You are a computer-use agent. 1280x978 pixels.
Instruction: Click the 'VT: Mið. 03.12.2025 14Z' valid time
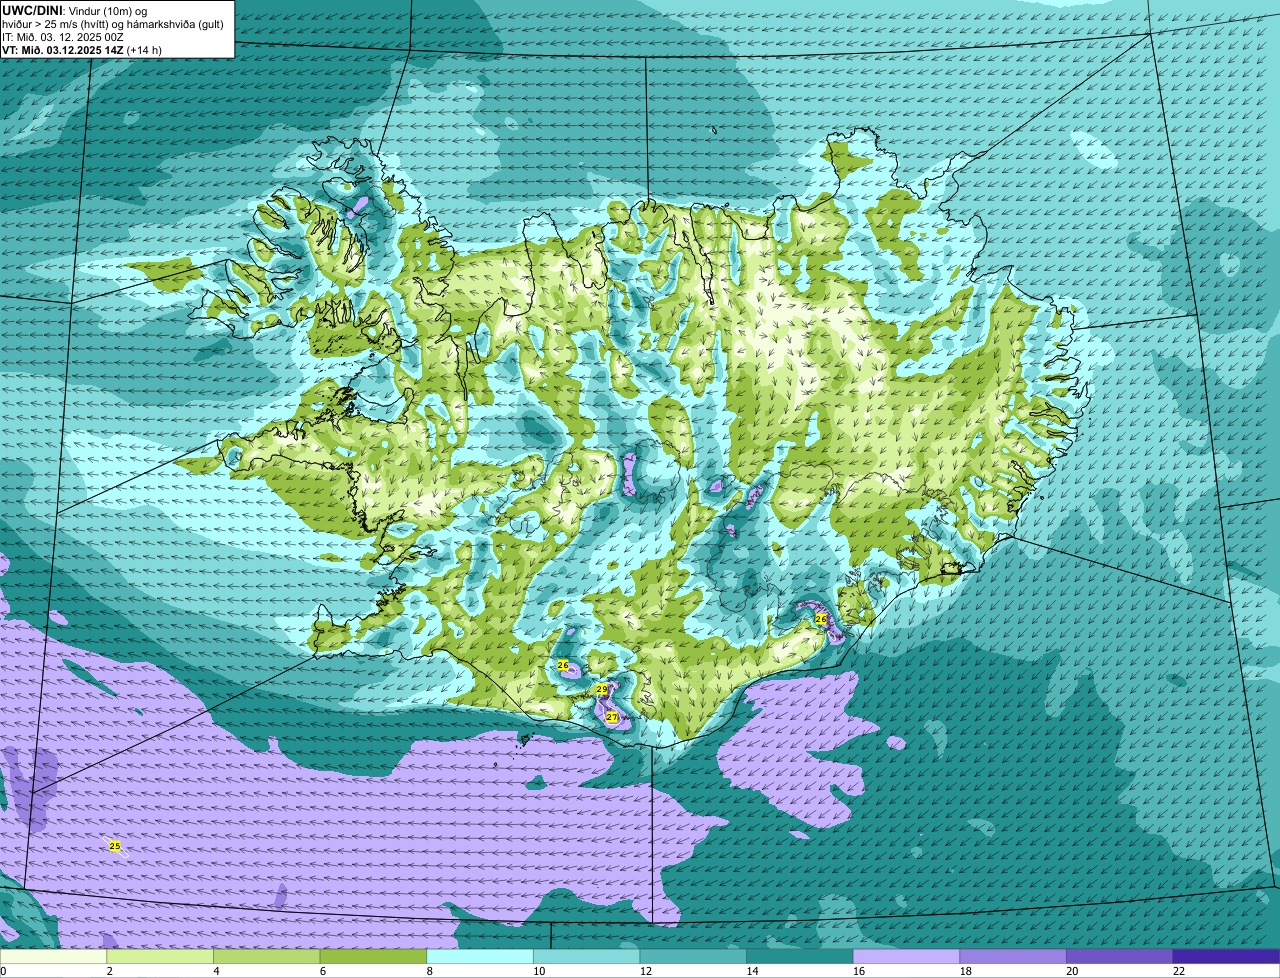tap(62, 50)
